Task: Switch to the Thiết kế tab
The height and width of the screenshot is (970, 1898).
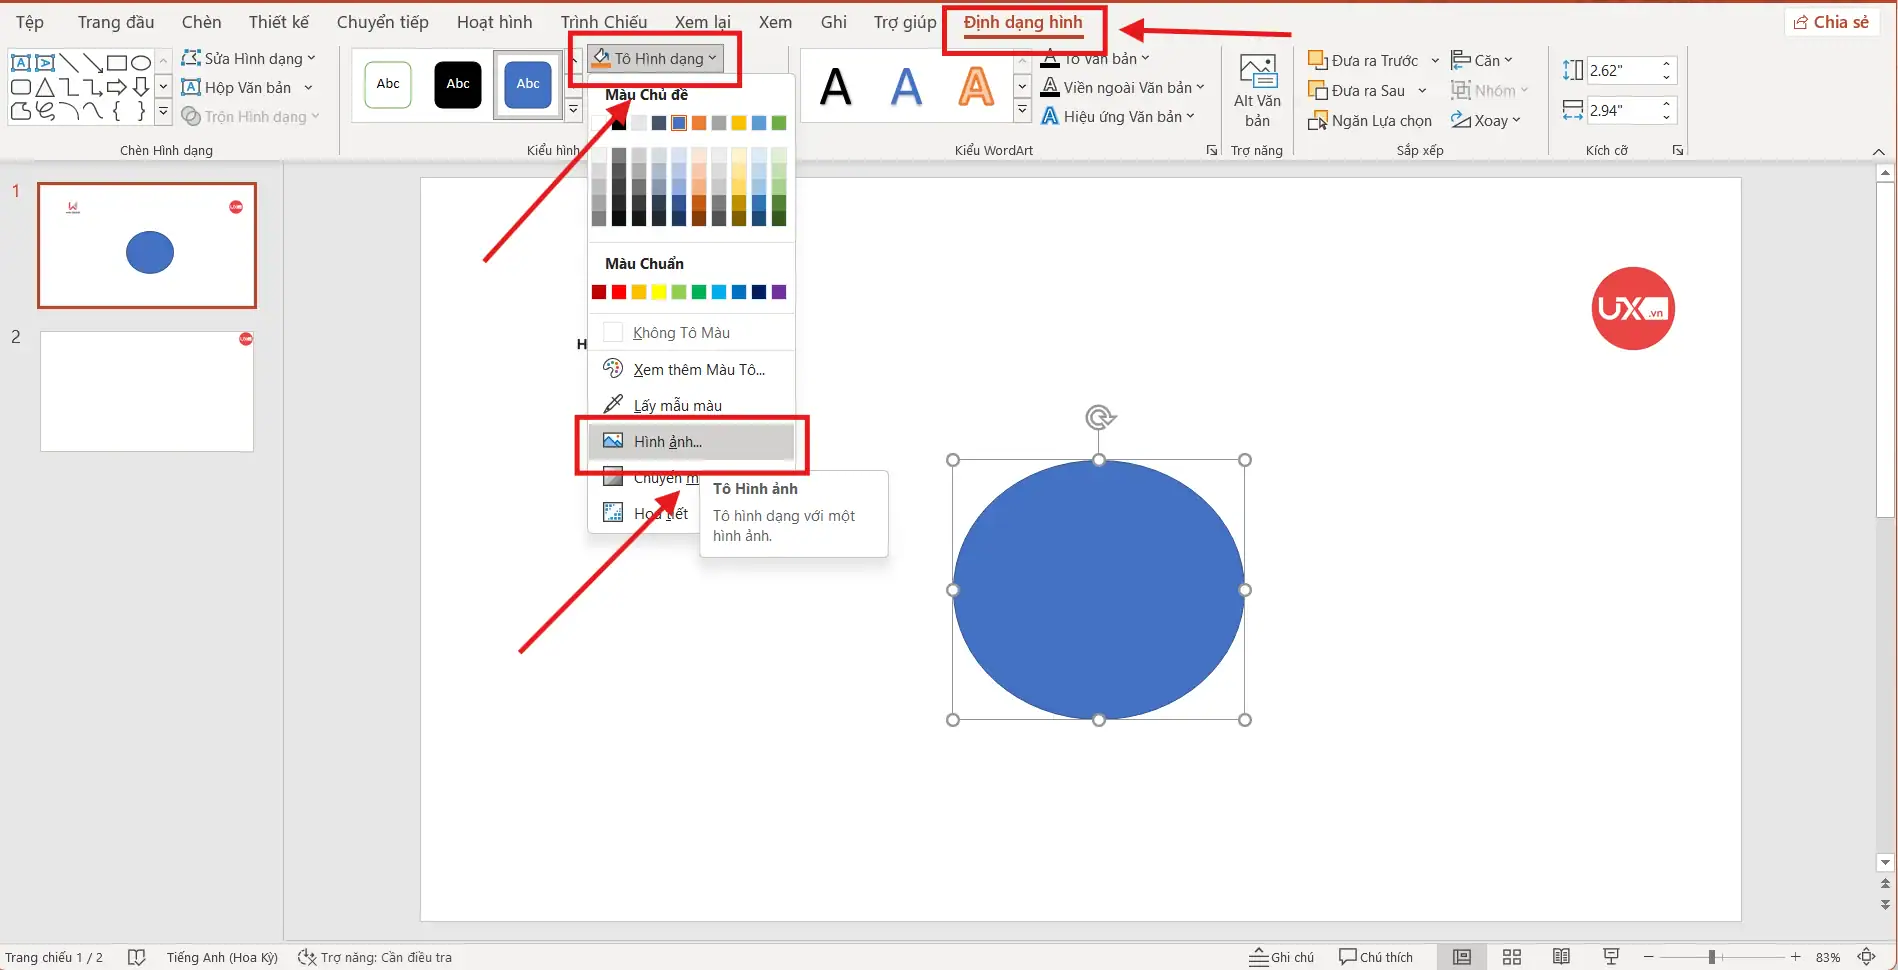Action: click(279, 22)
